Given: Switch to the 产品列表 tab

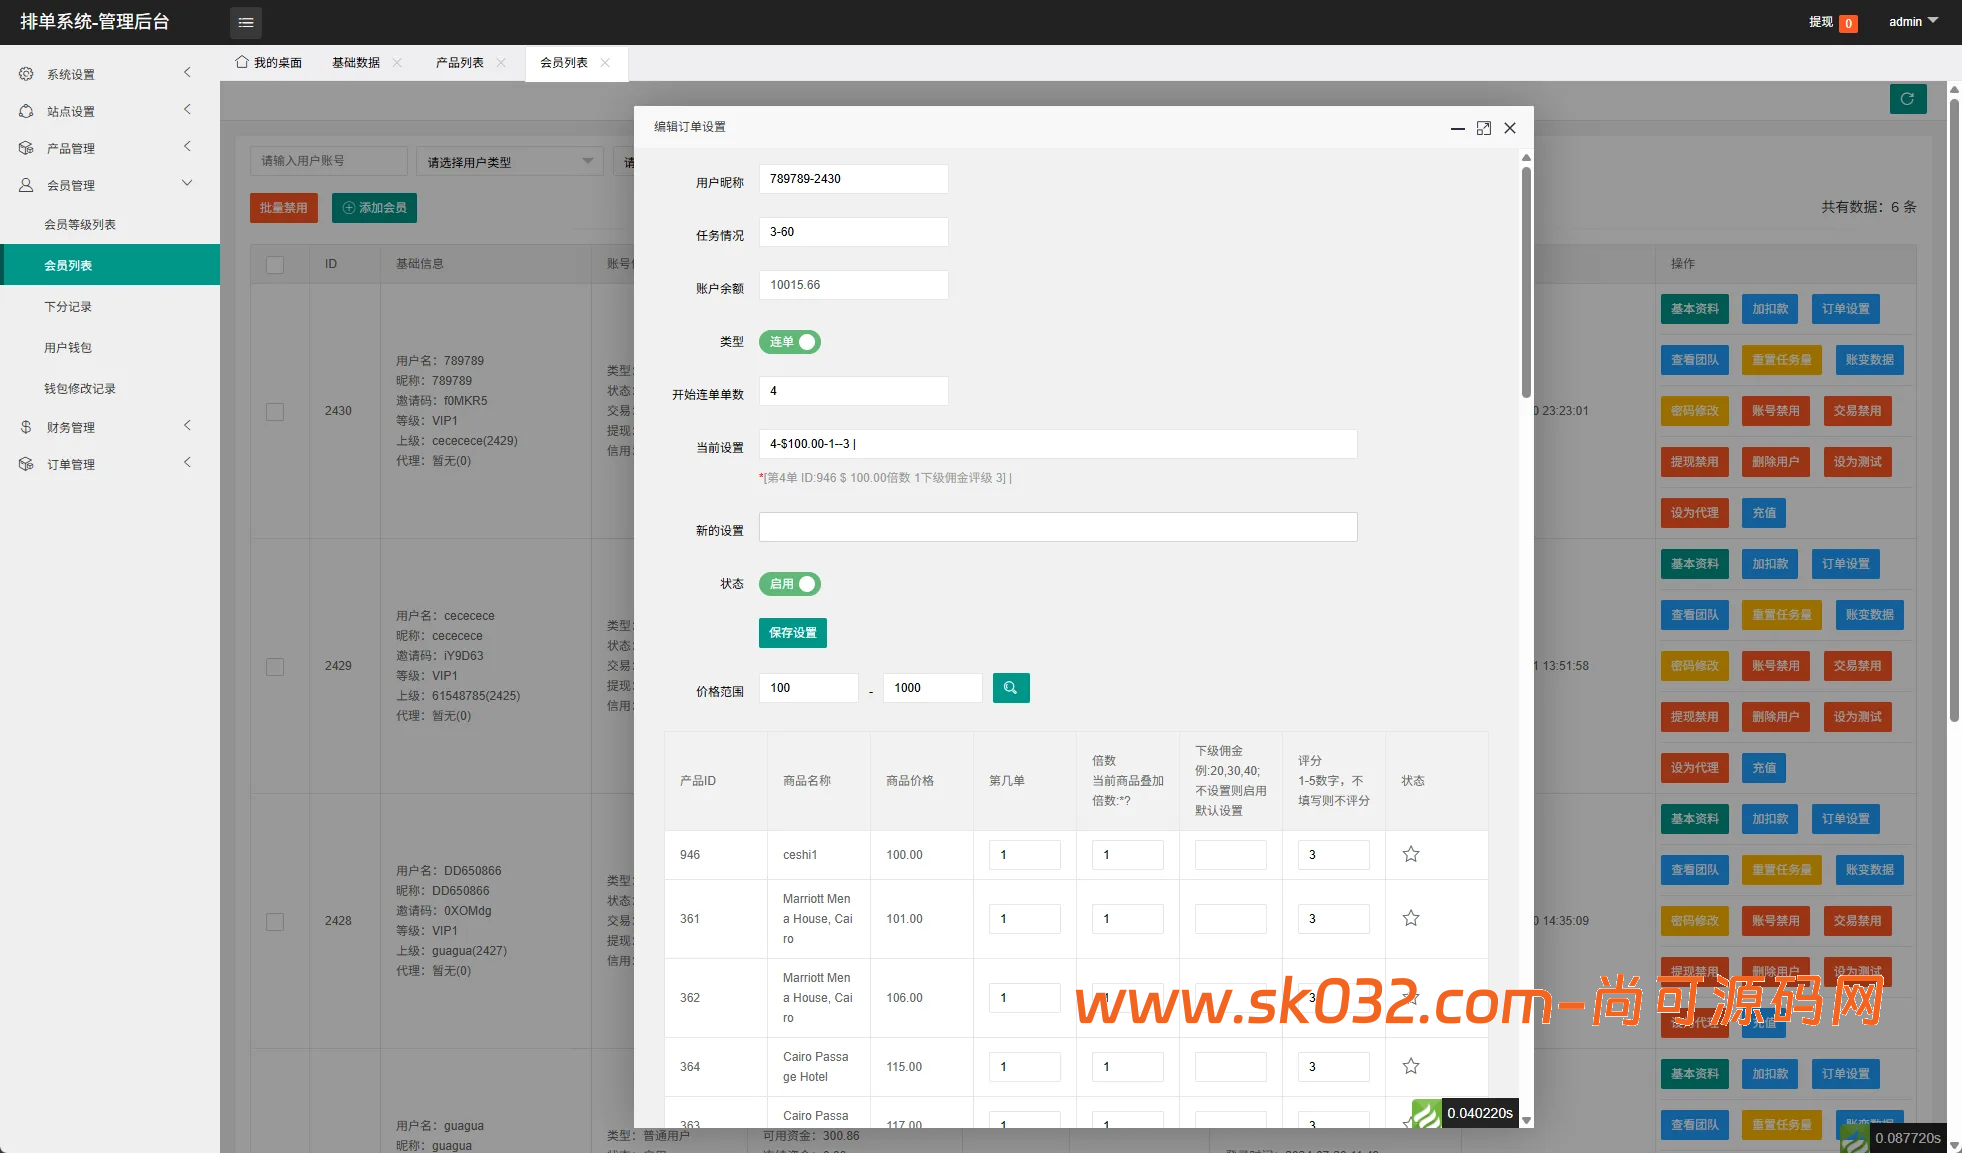Looking at the screenshot, I should coord(459,63).
